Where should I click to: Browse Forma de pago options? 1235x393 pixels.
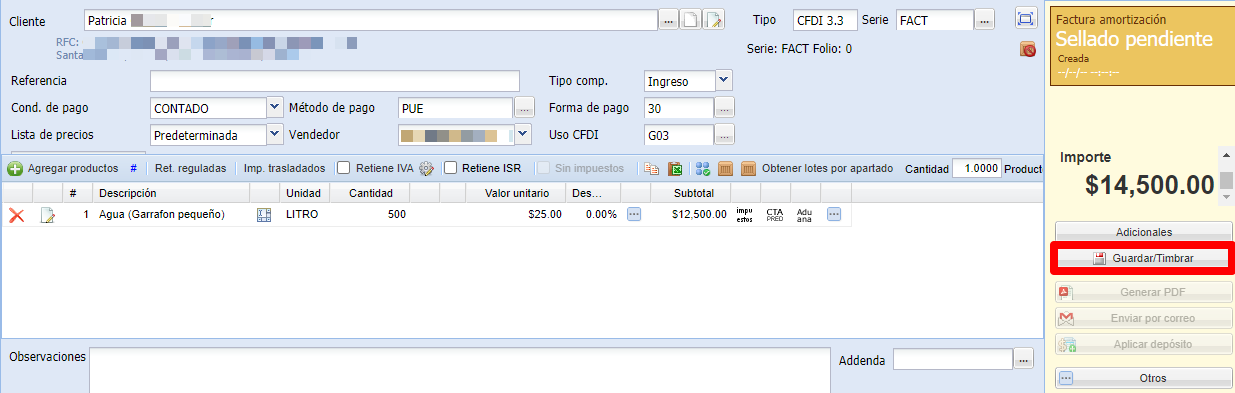pos(725,108)
